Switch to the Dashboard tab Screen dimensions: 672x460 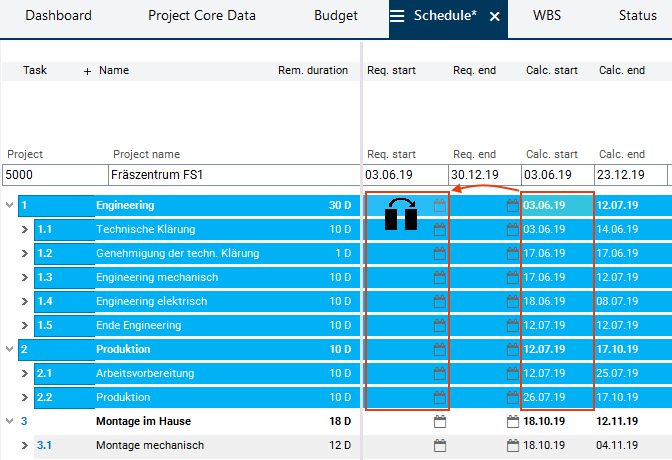click(58, 16)
